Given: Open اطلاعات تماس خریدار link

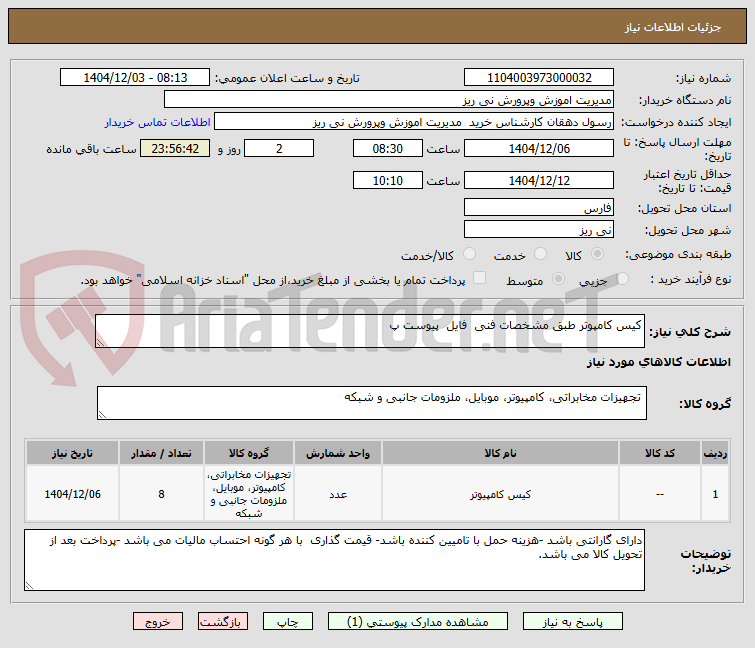Looking at the screenshot, I should (157, 122).
